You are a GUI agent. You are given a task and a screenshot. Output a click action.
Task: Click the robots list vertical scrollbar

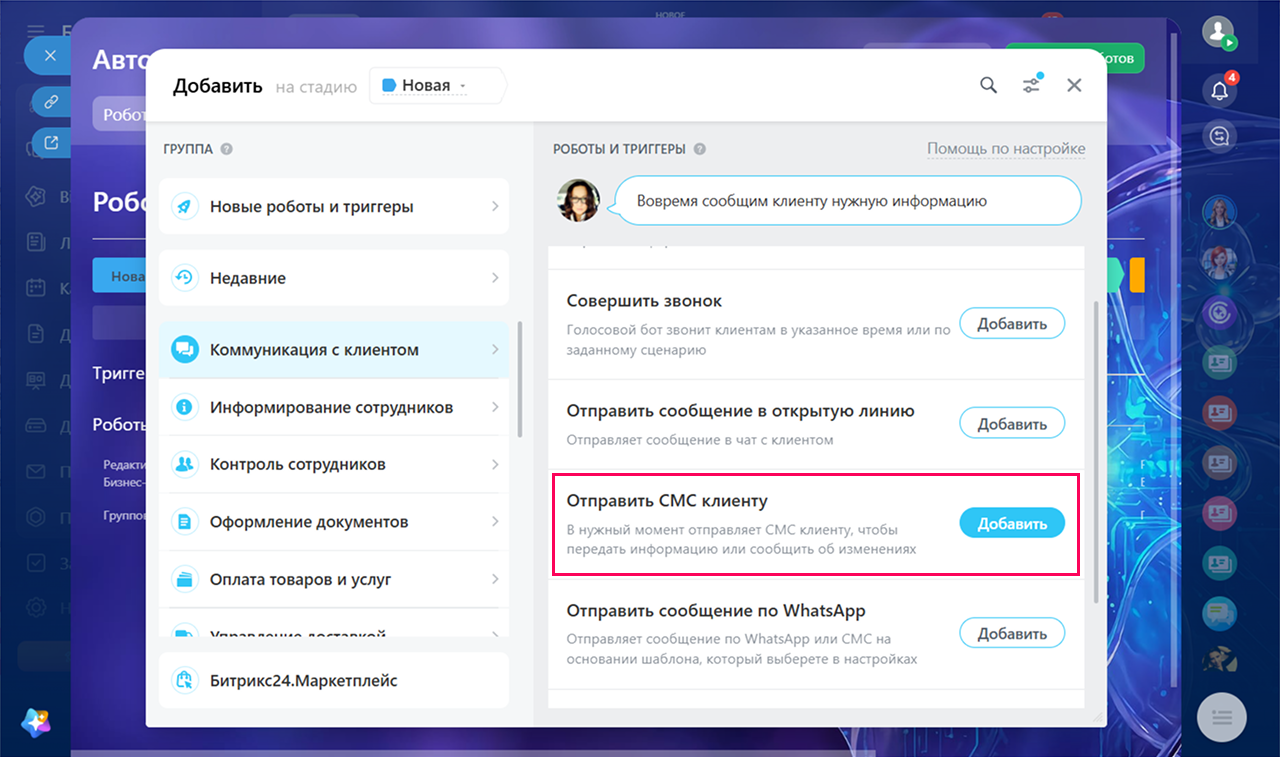[1096, 452]
